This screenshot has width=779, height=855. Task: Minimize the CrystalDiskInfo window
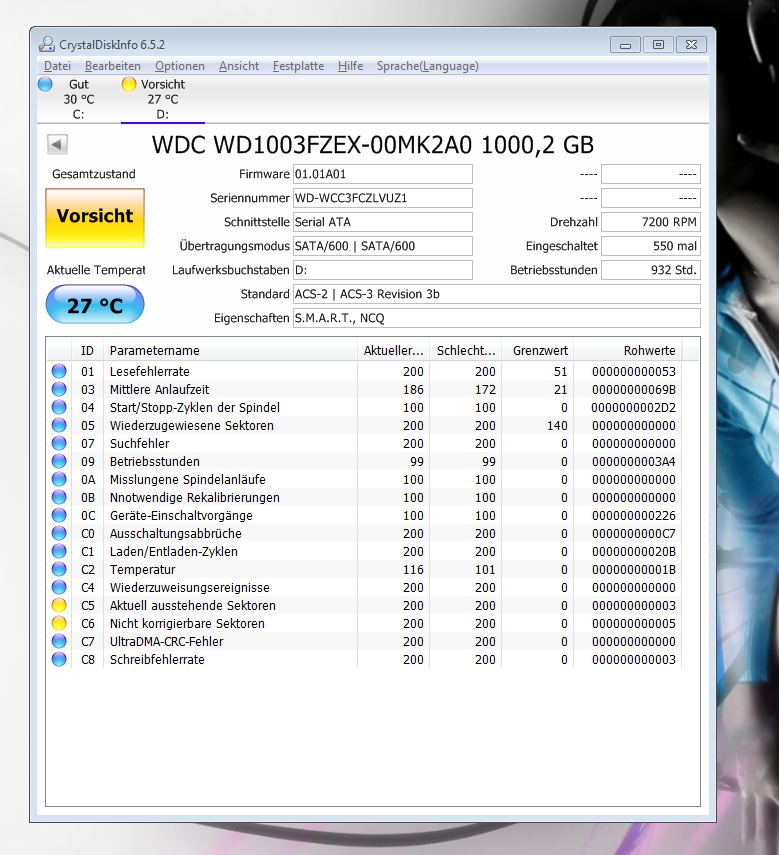point(625,45)
